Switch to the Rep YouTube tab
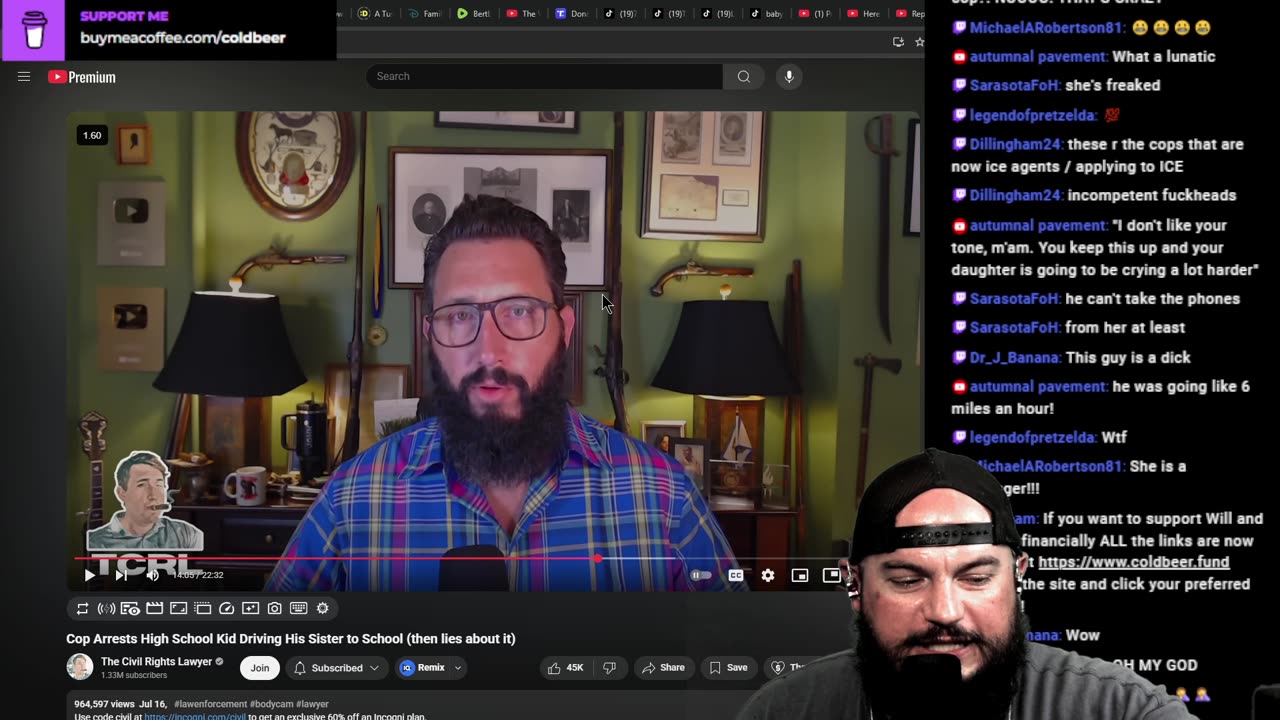Image resolution: width=1280 pixels, height=720 pixels. point(909,13)
